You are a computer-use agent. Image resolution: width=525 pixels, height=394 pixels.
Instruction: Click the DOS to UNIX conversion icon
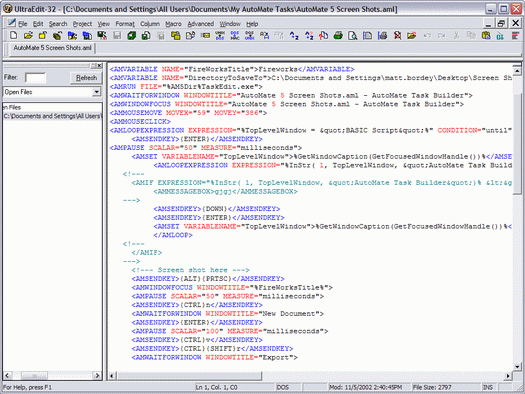coord(249,35)
